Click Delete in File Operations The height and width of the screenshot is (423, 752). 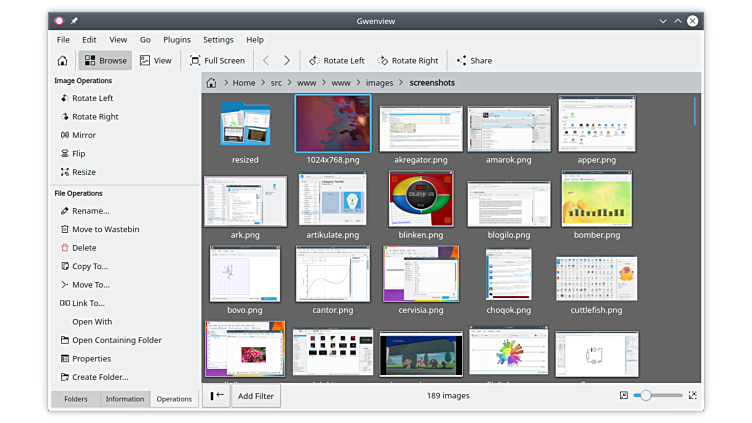click(x=84, y=248)
